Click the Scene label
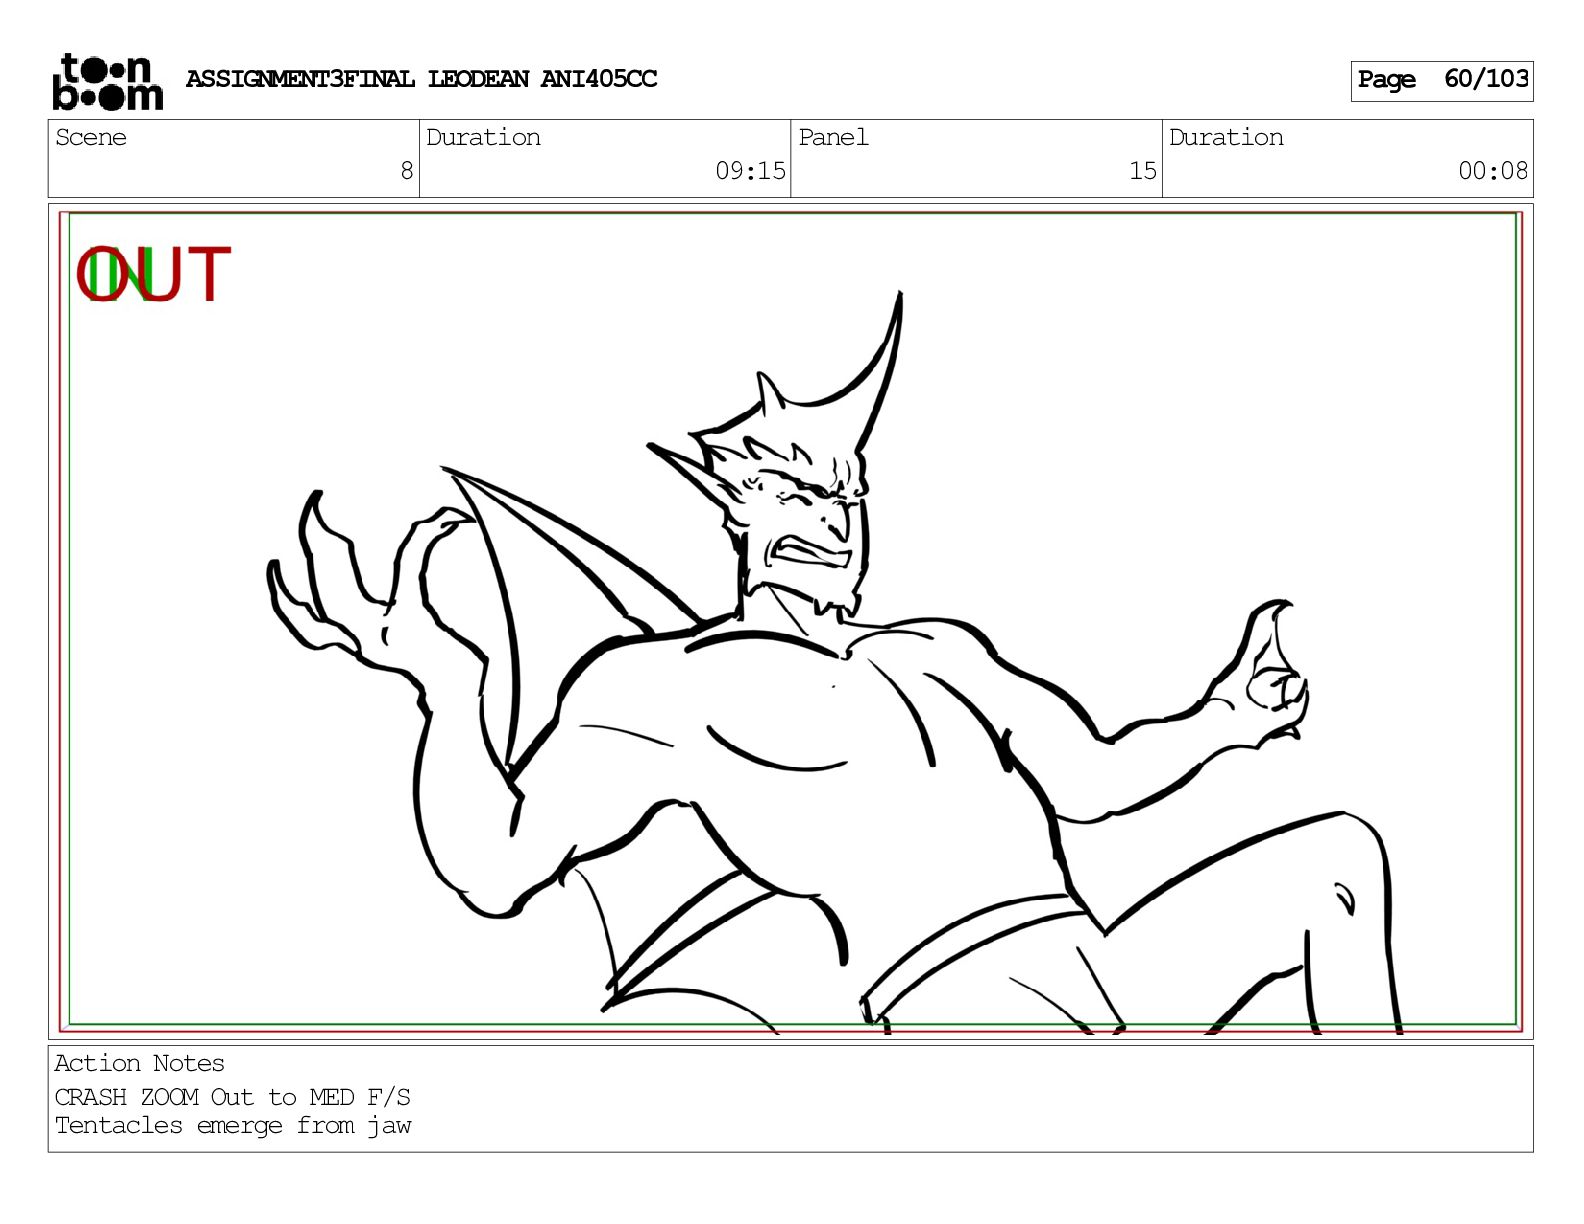This screenshot has width=1584, height=1224. (91, 138)
